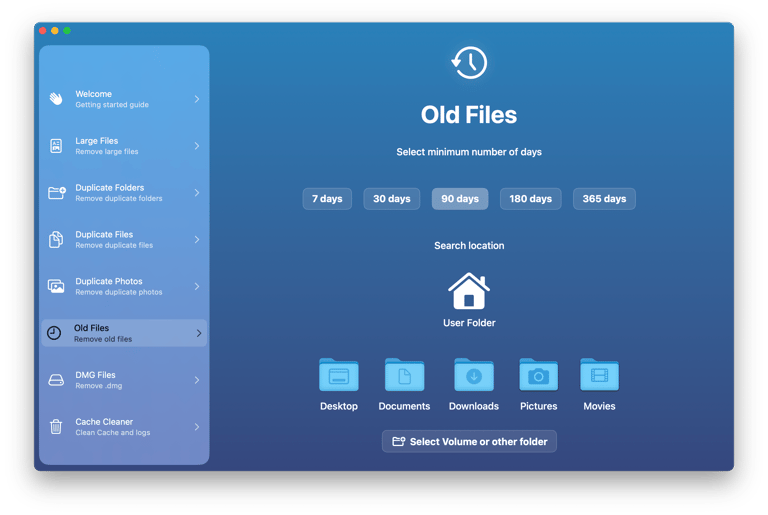Click the Downloads folder label
Image resolution: width=768 pixels, height=515 pixels.
474,406
